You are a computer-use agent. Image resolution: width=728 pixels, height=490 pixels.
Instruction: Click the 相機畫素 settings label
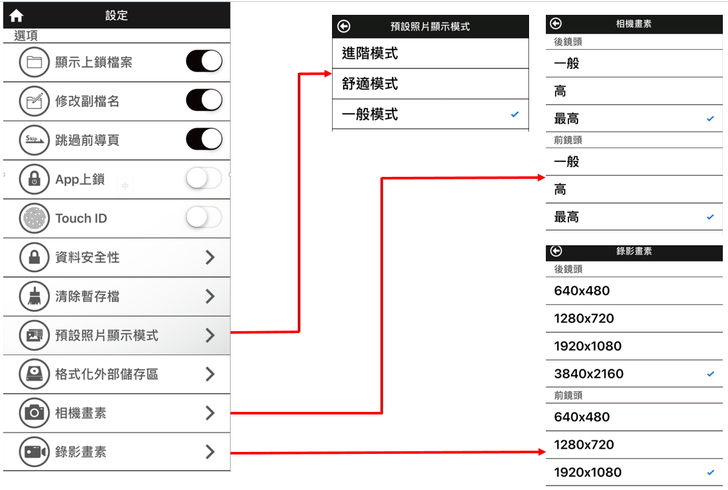pyautogui.click(x=81, y=413)
